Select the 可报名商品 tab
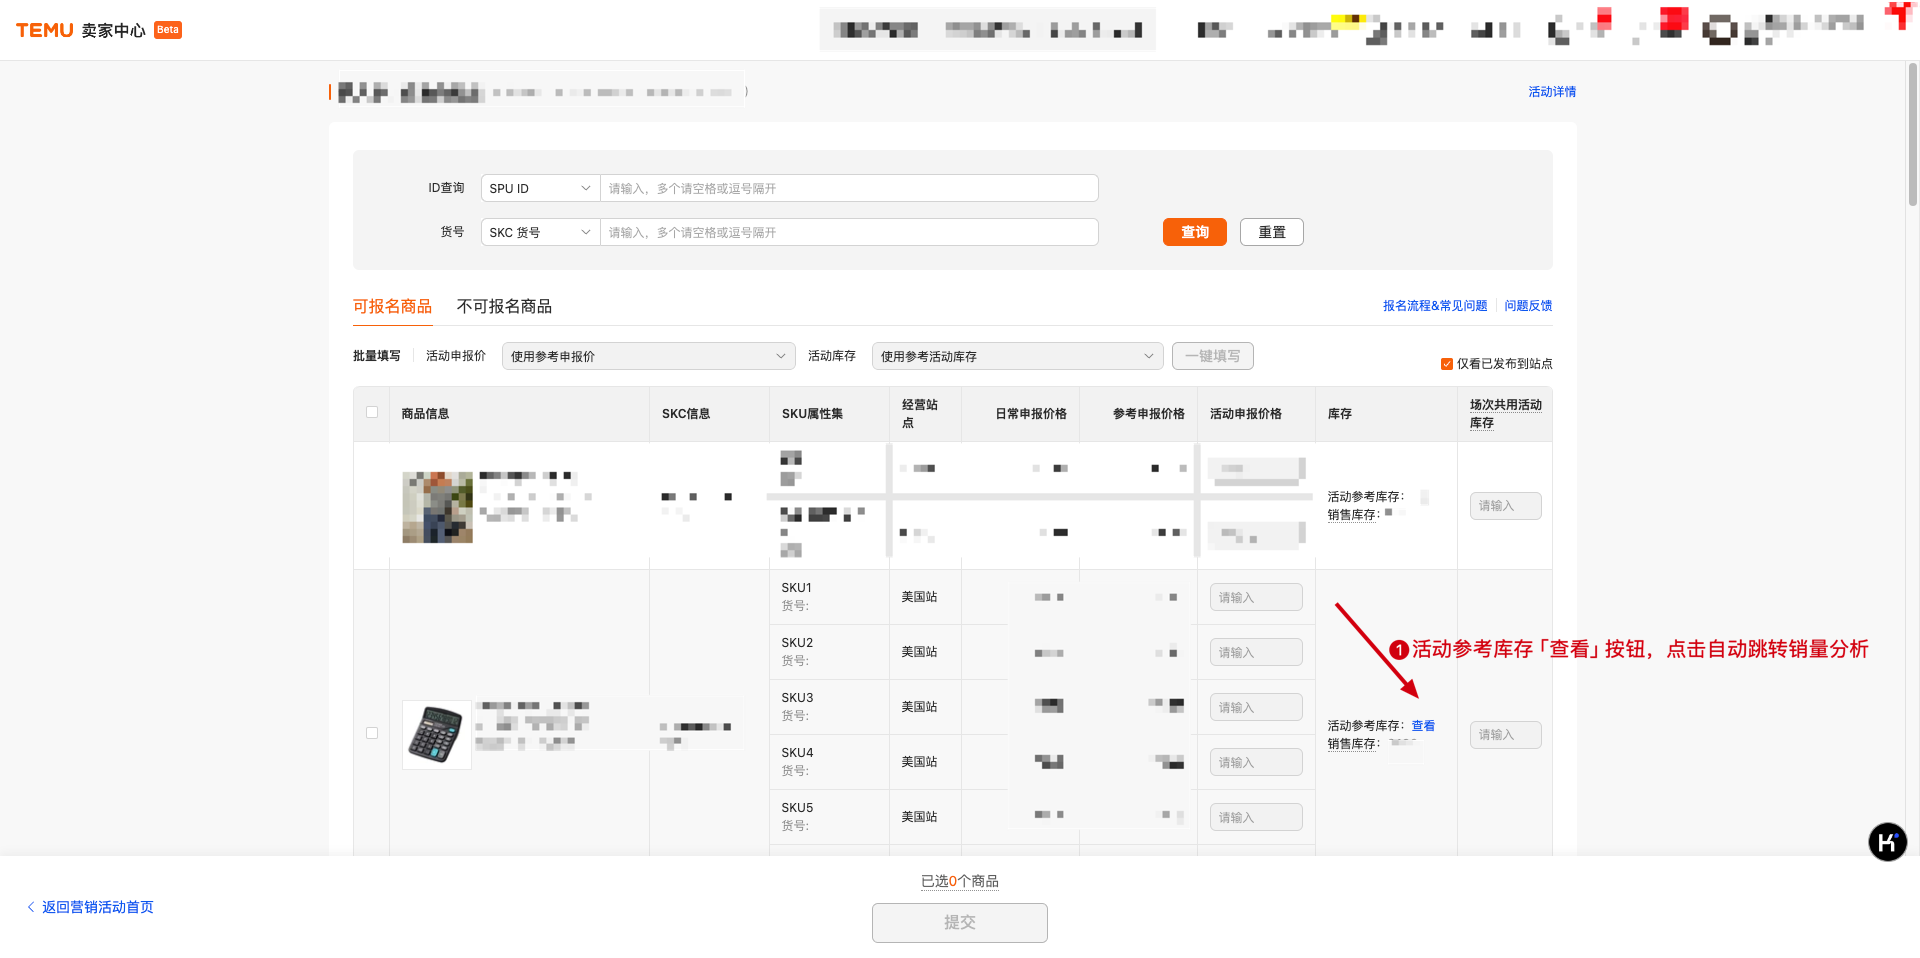 pos(392,306)
